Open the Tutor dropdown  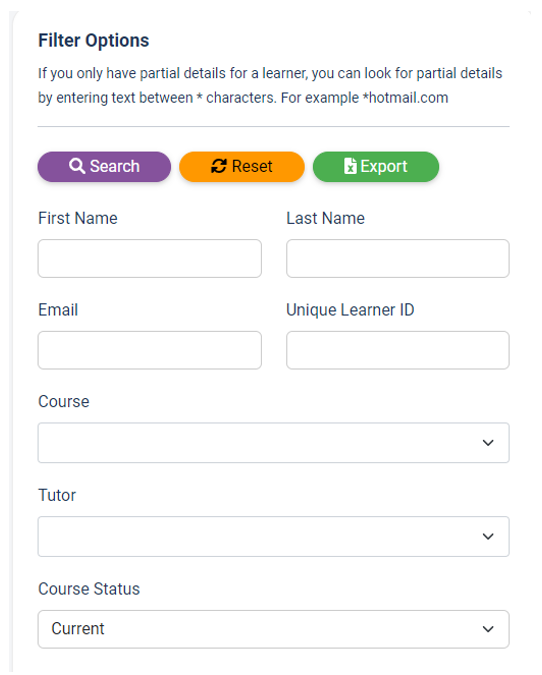(x=274, y=536)
